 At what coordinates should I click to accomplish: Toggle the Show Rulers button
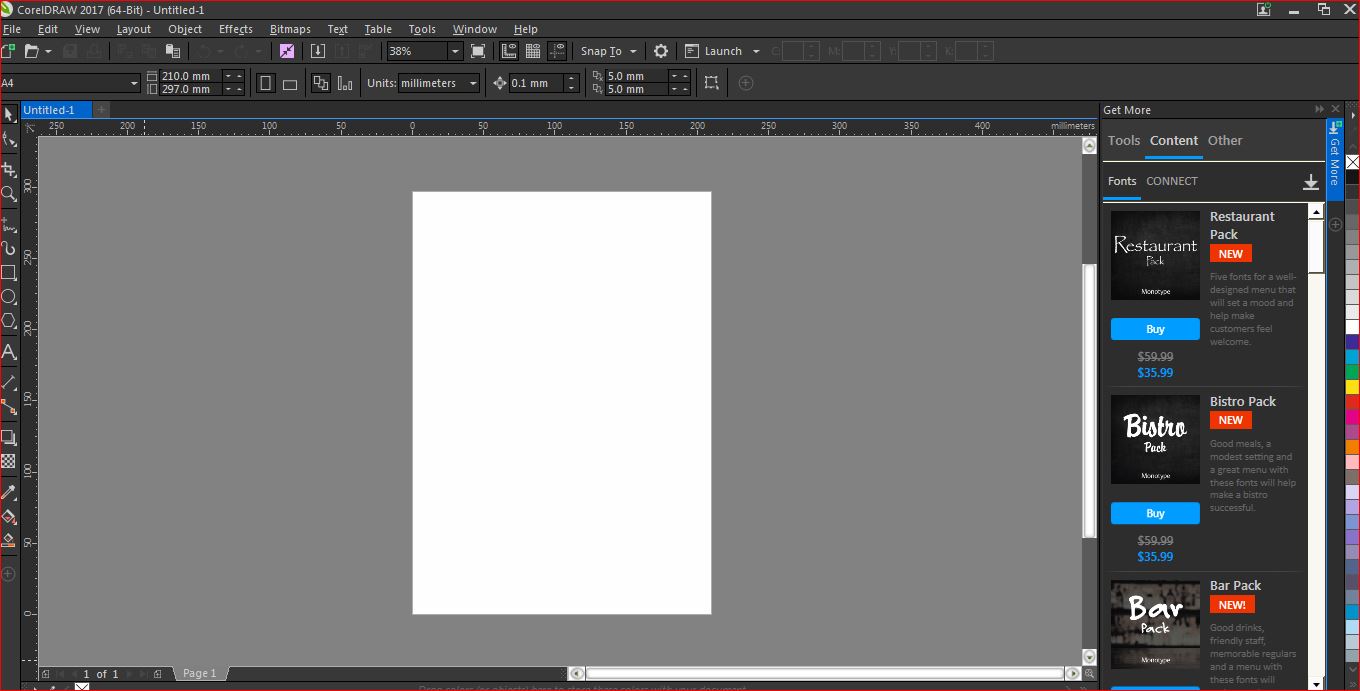pyautogui.click(x=508, y=51)
